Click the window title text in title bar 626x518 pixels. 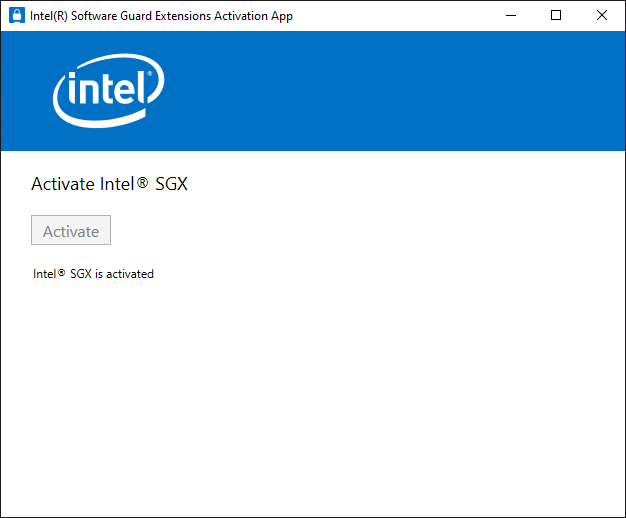point(162,16)
